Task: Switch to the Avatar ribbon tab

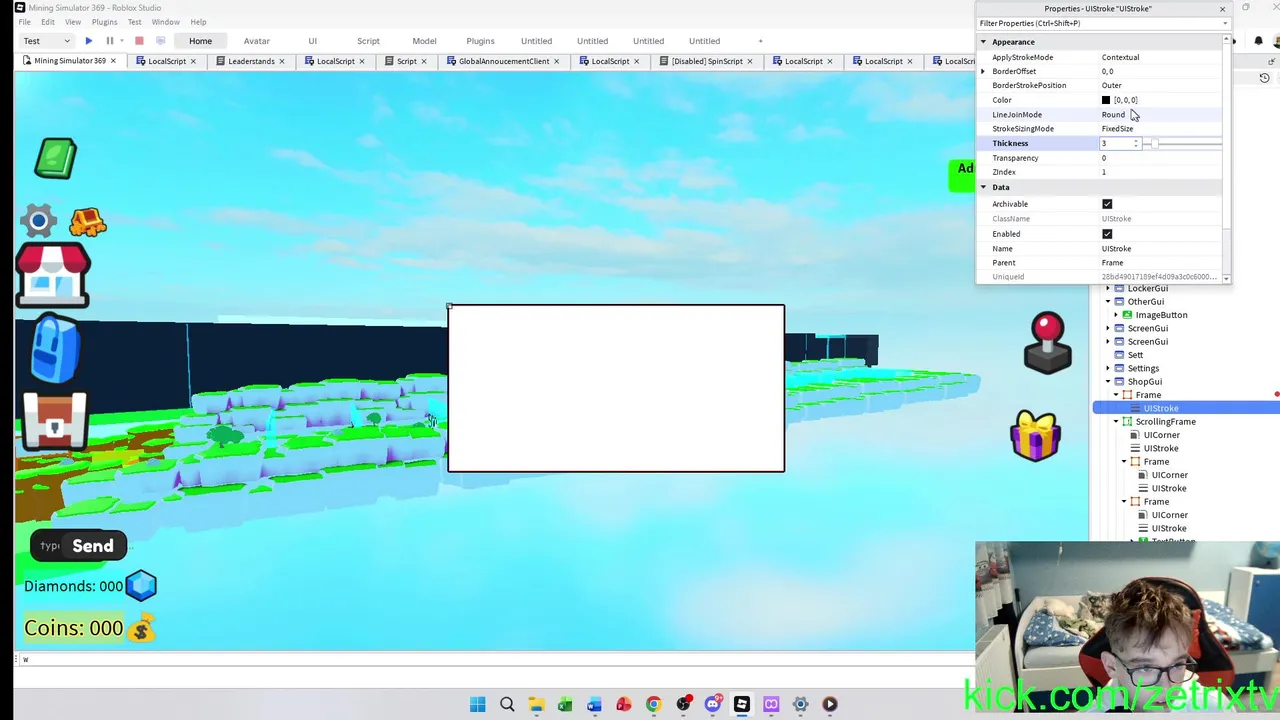Action: tap(257, 41)
